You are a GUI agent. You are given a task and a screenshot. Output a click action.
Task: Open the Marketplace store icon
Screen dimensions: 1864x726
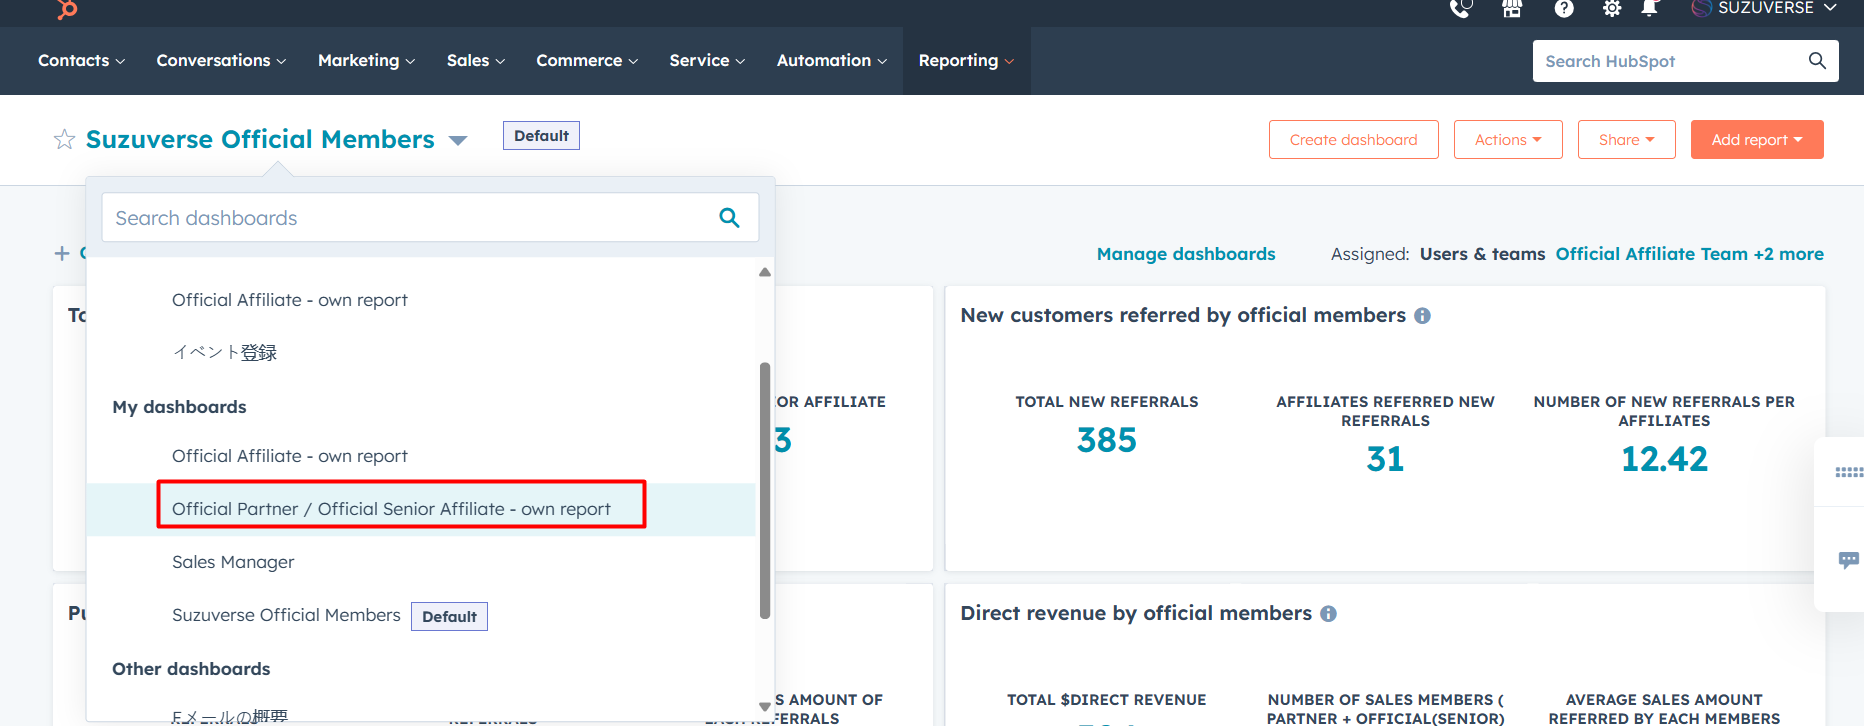pos(1512,9)
